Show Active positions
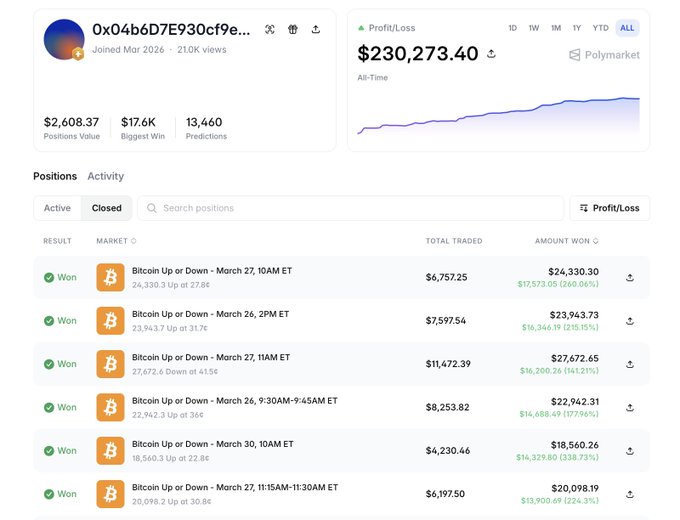Viewport: 680px width, 520px height. click(x=57, y=208)
